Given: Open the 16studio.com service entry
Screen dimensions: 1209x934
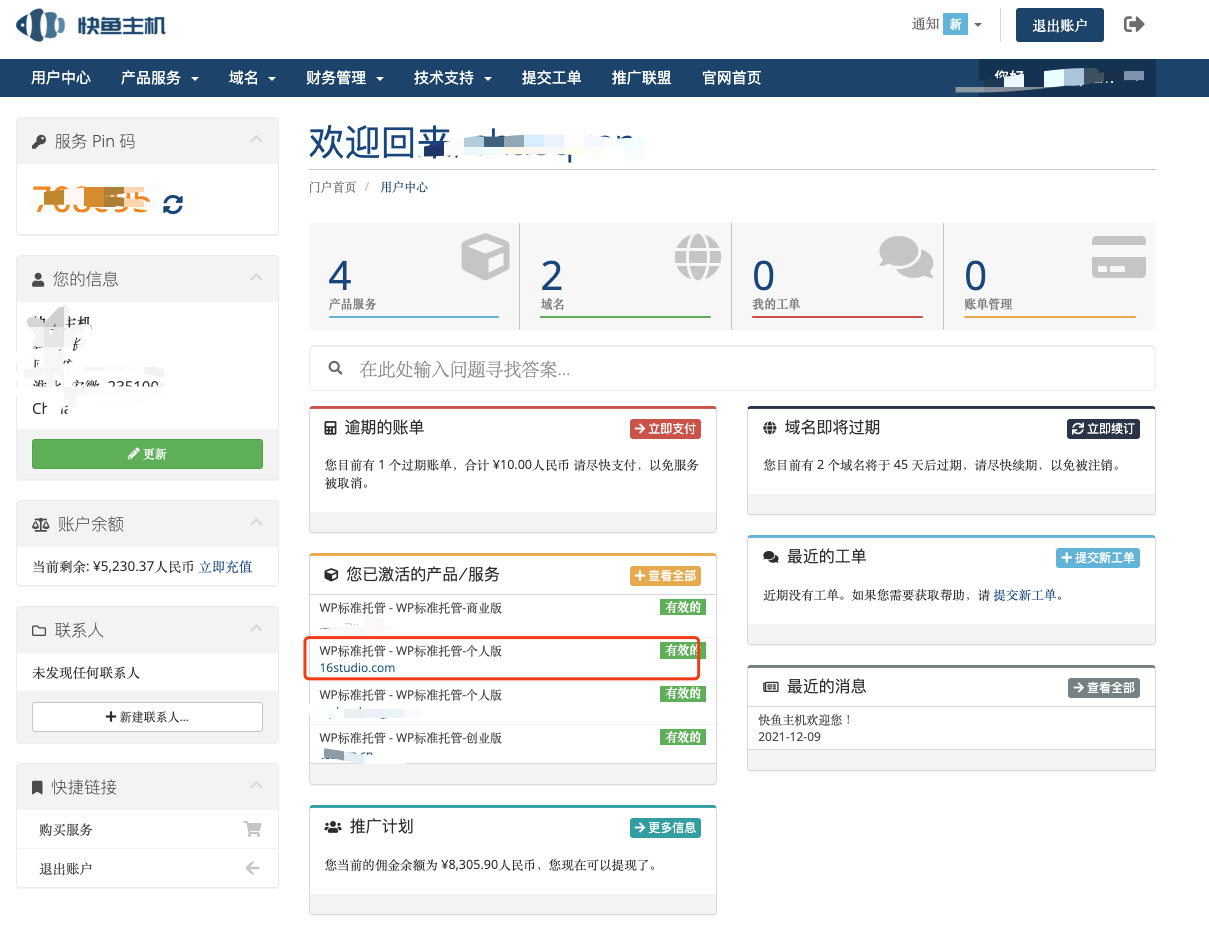Looking at the screenshot, I should click(357, 667).
